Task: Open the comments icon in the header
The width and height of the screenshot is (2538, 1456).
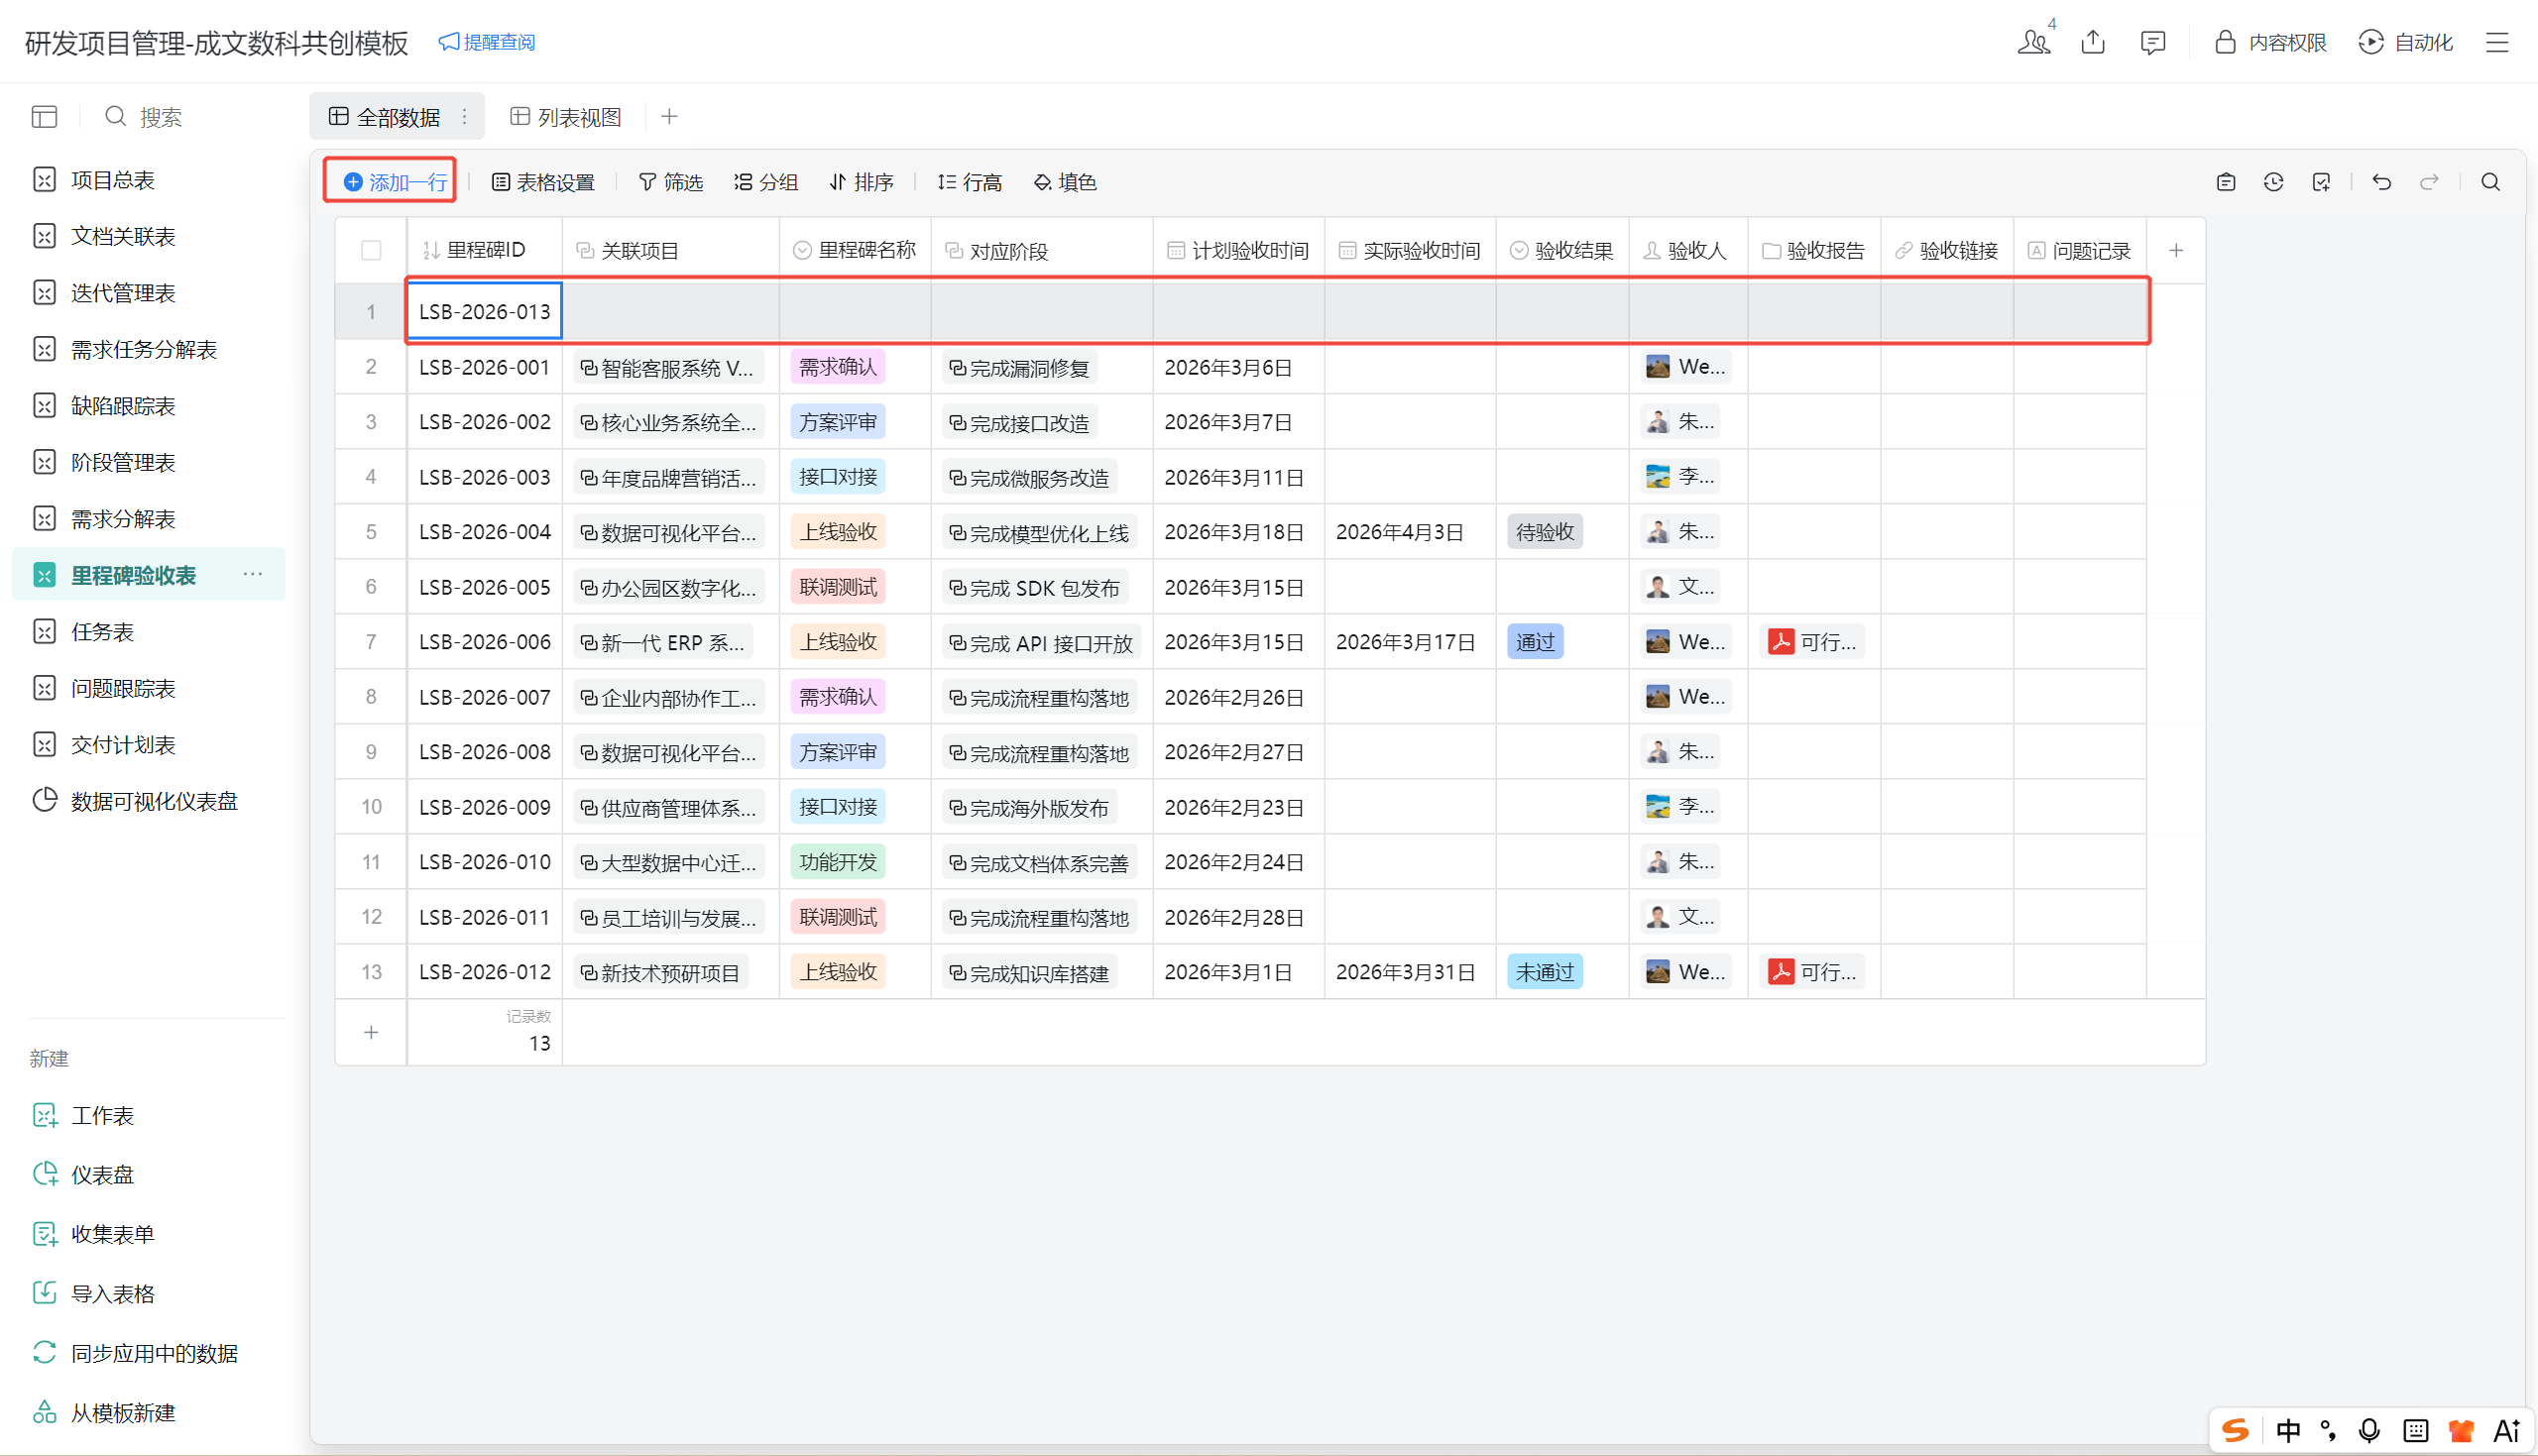Action: tap(2152, 42)
